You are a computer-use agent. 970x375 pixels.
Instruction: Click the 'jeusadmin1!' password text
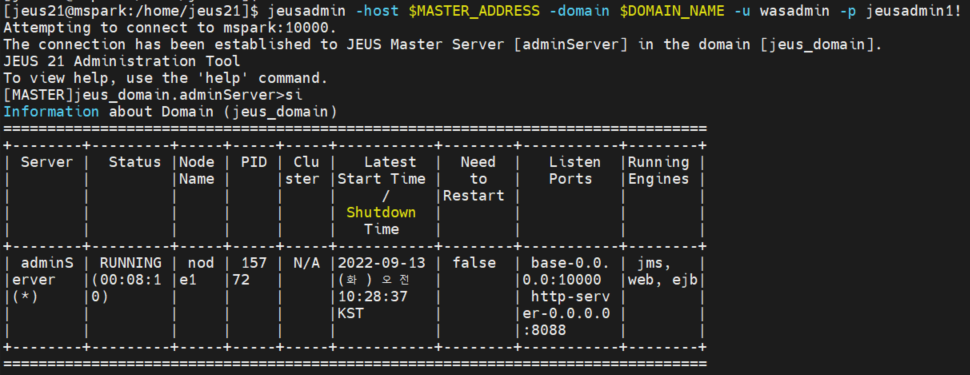[x=914, y=12]
